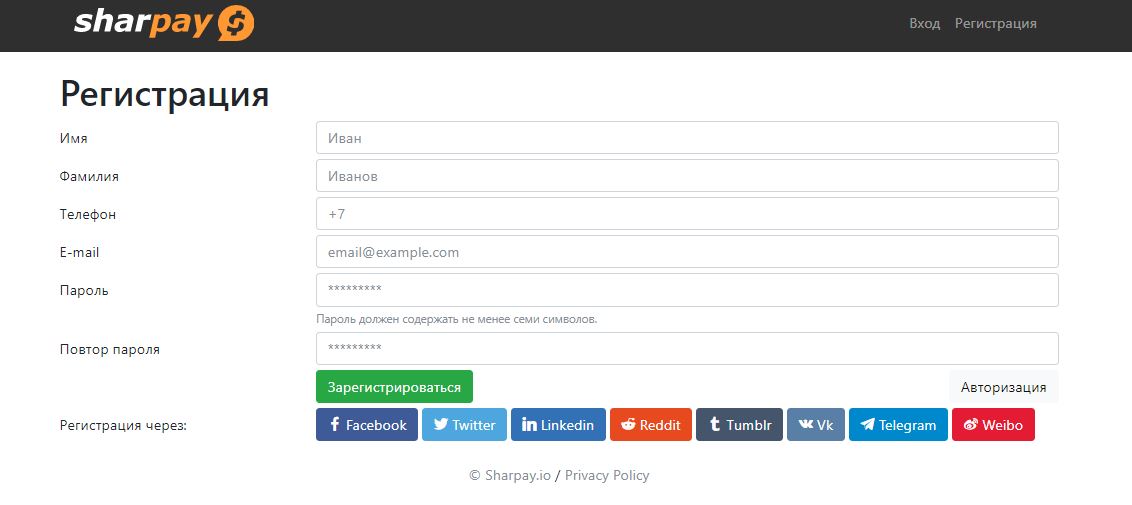Choose Reddit registration option

coord(650,425)
